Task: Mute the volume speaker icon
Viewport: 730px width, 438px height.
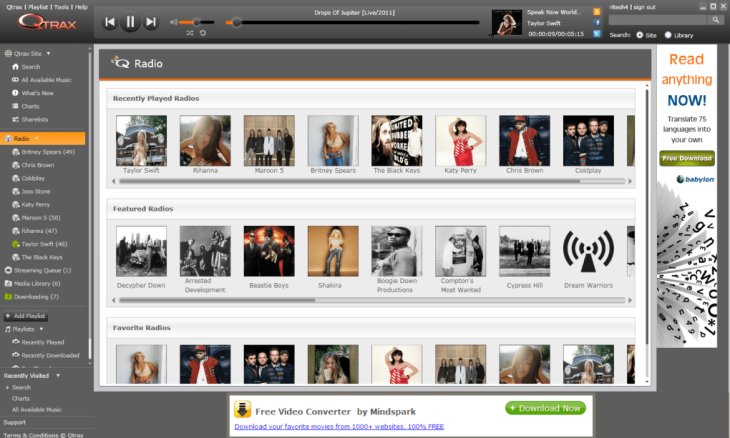Action: tap(174, 22)
